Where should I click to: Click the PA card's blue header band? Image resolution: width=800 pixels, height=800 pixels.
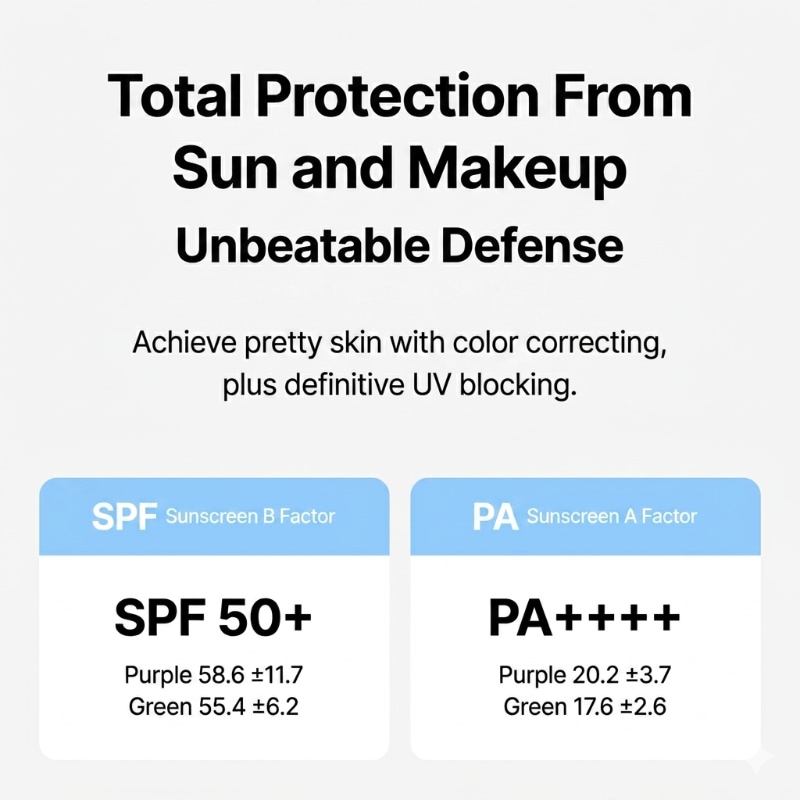(x=585, y=516)
